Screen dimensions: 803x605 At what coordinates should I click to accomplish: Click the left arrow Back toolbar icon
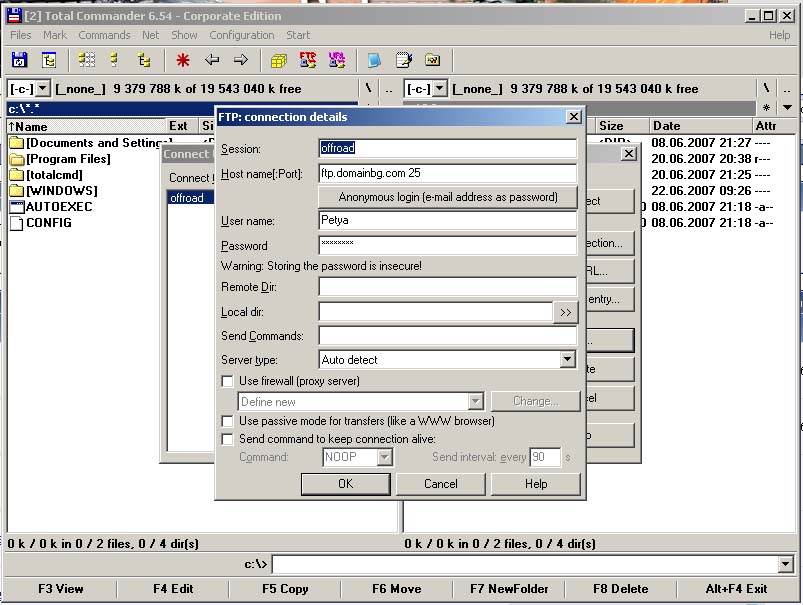212,60
